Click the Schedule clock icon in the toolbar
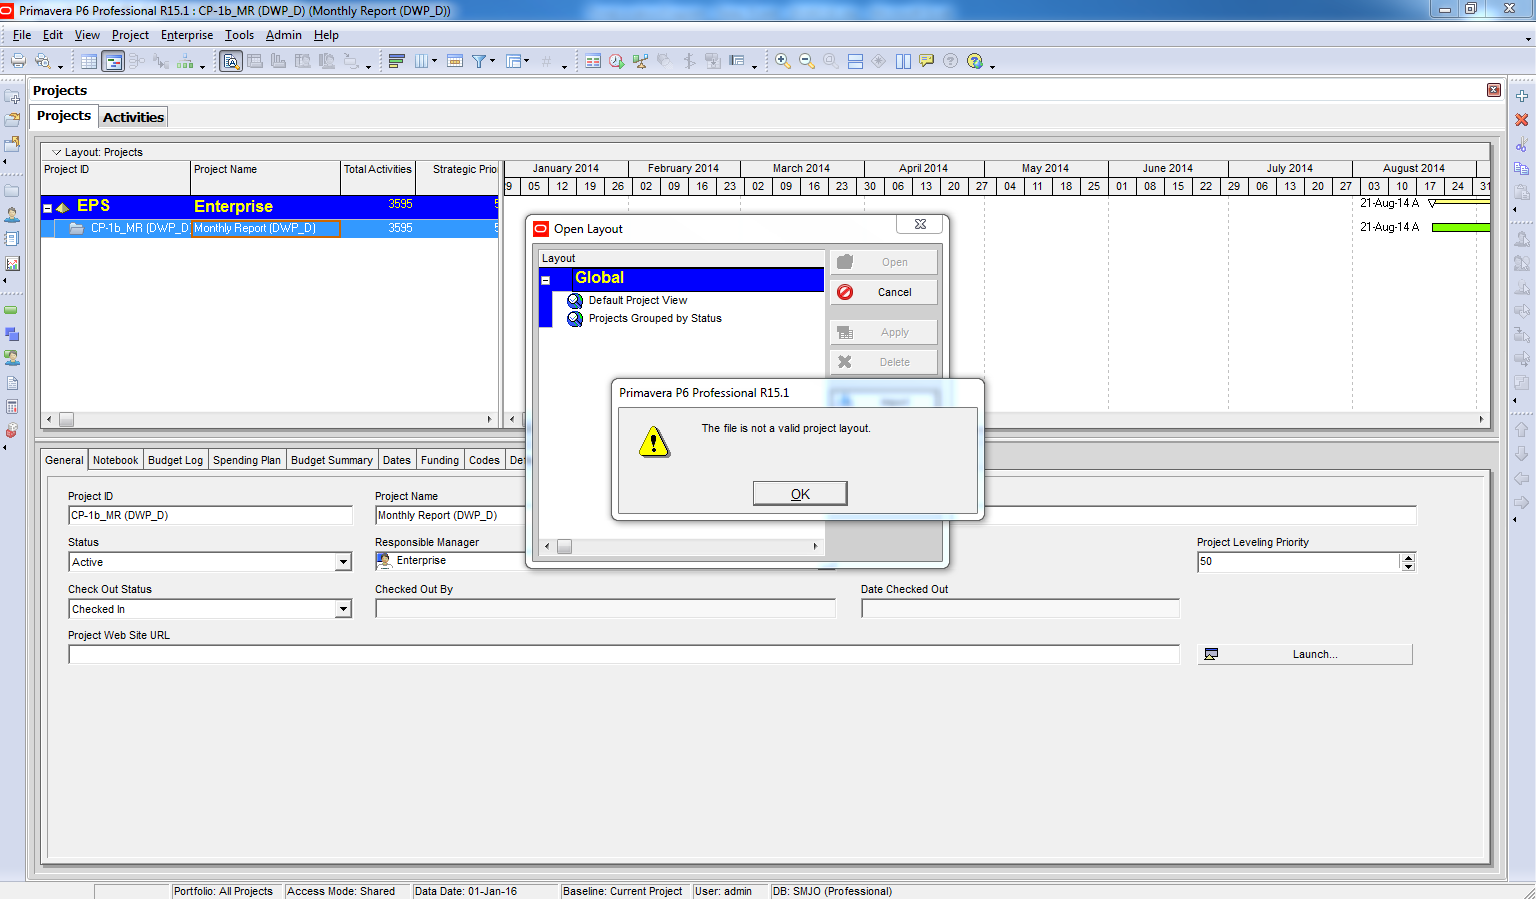This screenshot has height=899, width=1536. tap(617, 61)
